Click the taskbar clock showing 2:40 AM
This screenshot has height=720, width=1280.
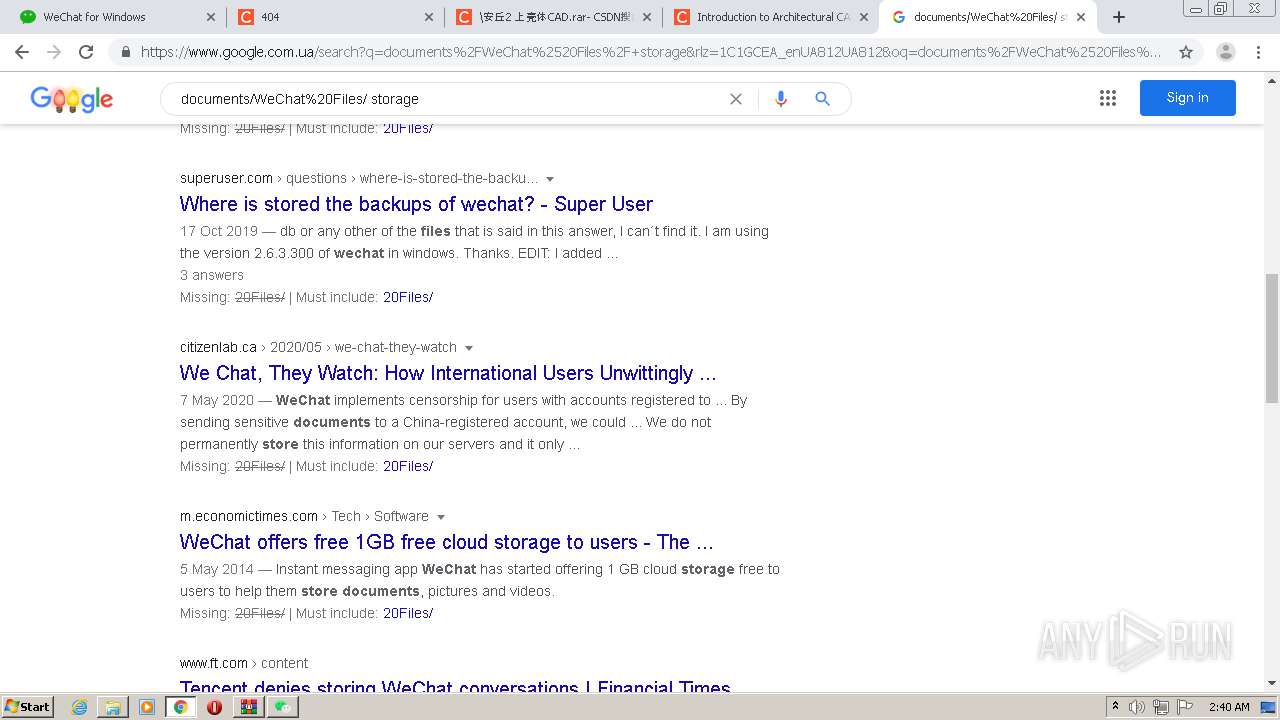pyautogui.click(x=1229, y=707)
